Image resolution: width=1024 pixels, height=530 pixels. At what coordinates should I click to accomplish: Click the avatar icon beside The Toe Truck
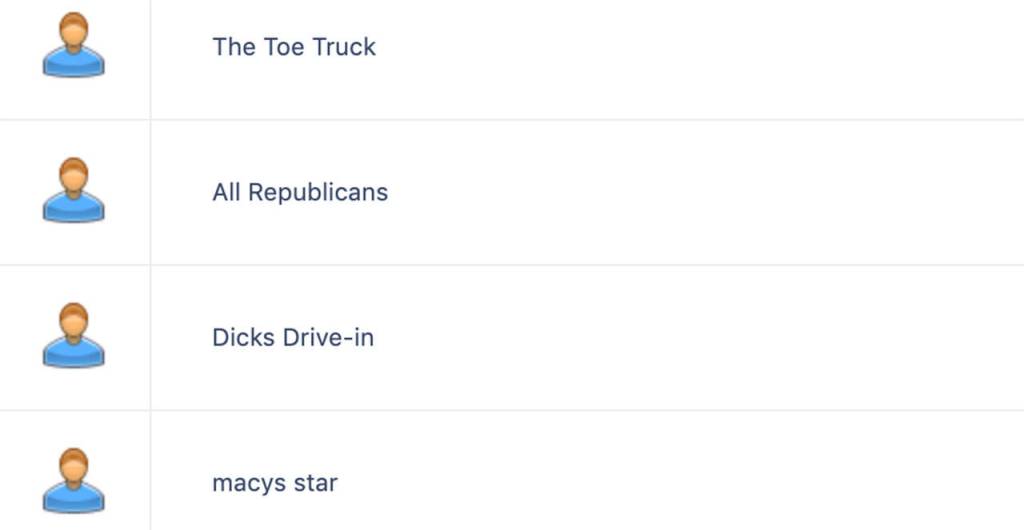(73, 46)
